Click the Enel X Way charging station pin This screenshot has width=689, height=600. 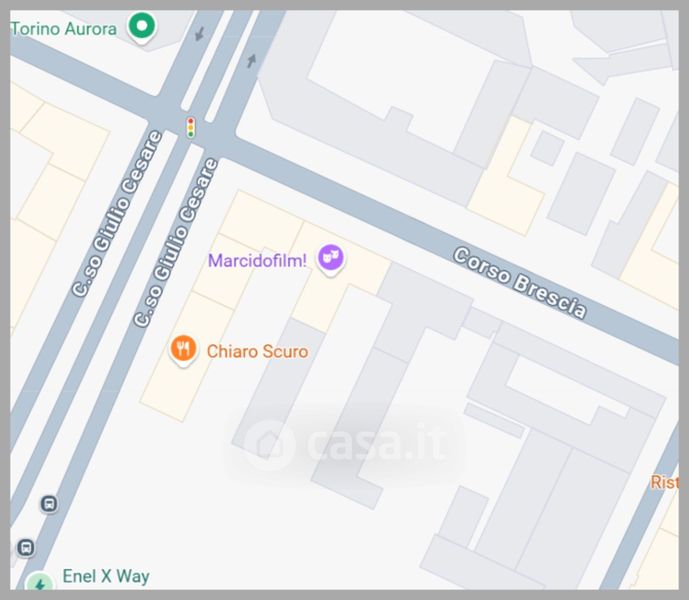(x=40, y=582)
